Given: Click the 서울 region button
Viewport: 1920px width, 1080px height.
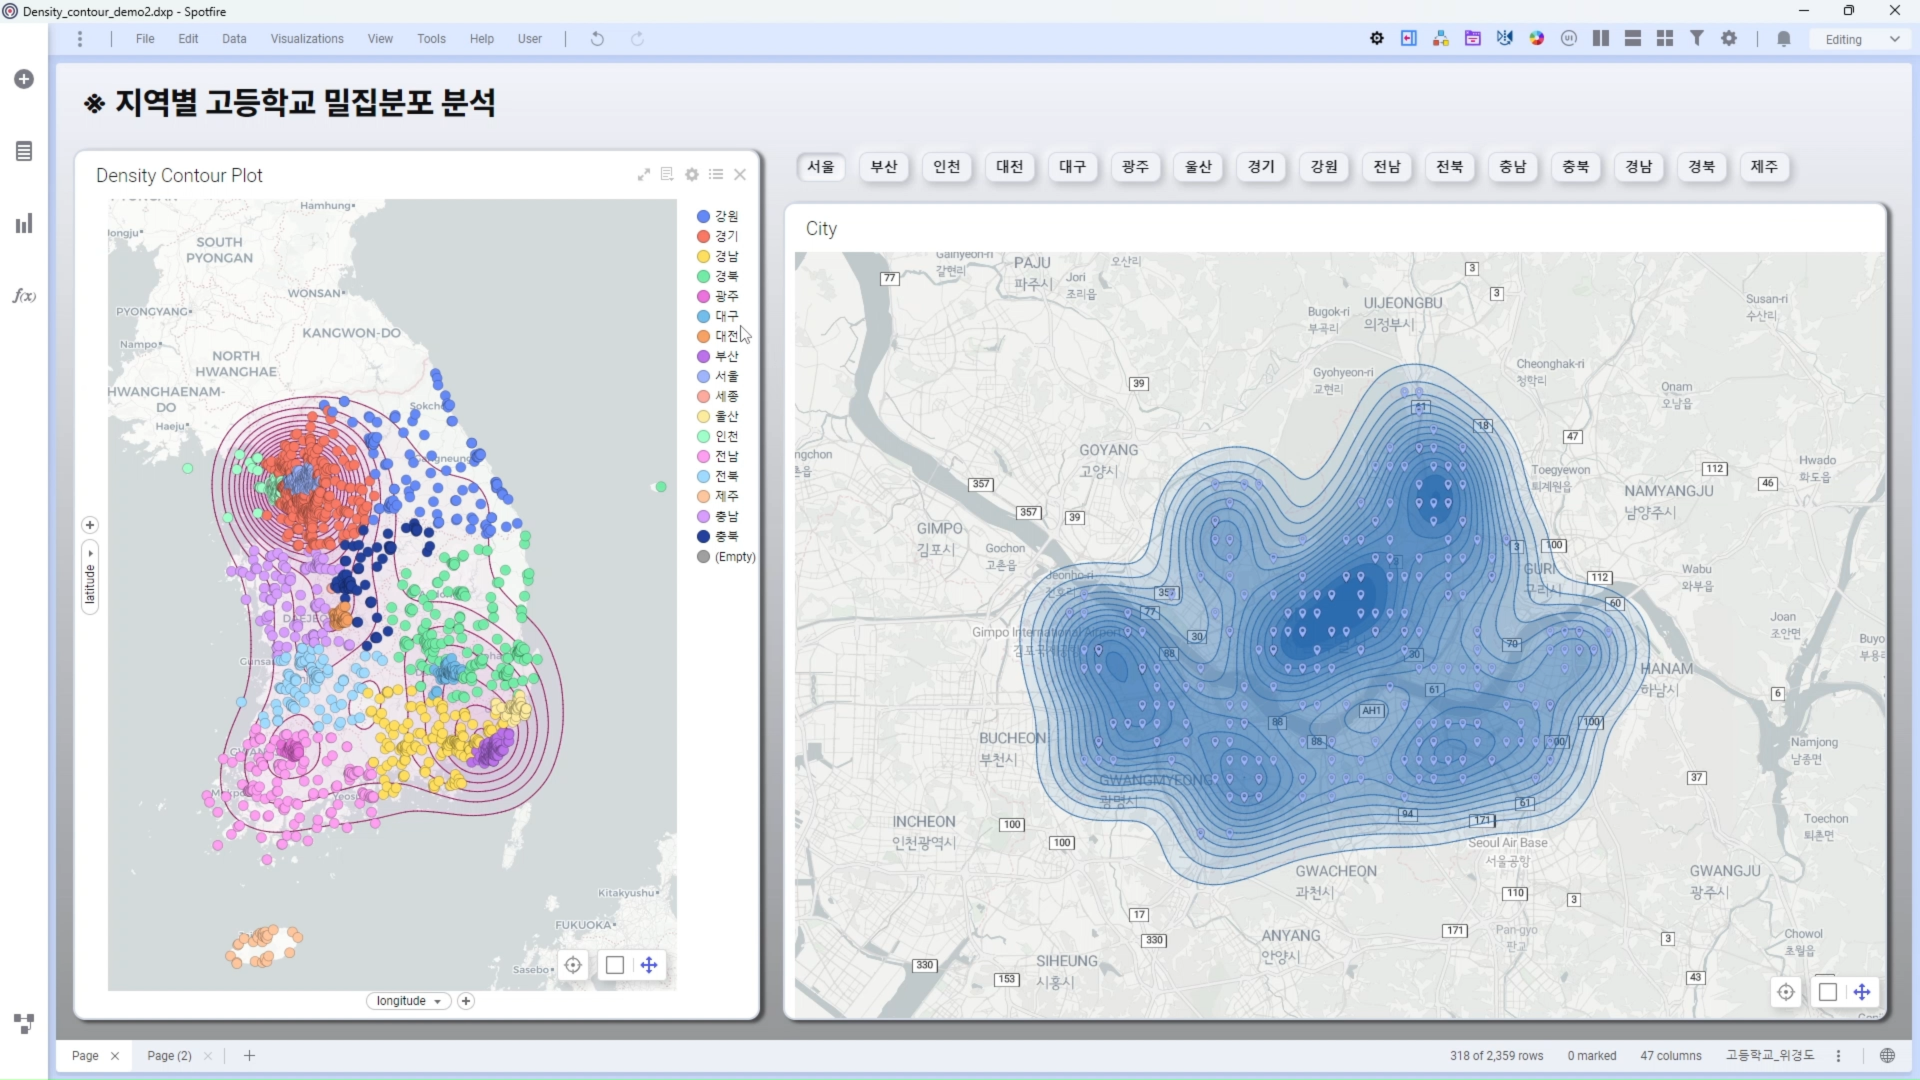Looking at the screenshot, I should point(821,167).
